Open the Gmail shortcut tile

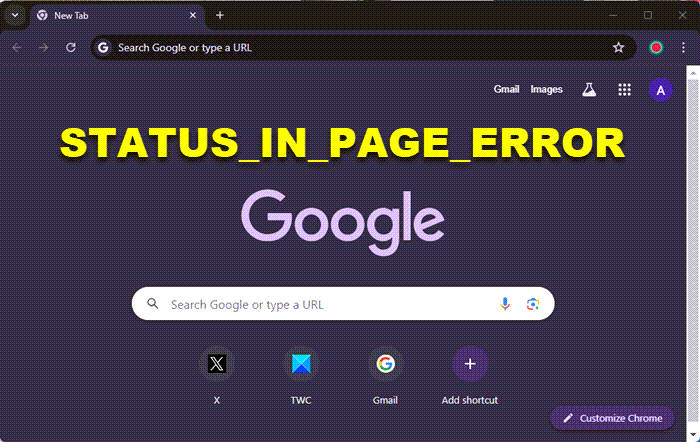coord(385,376)
